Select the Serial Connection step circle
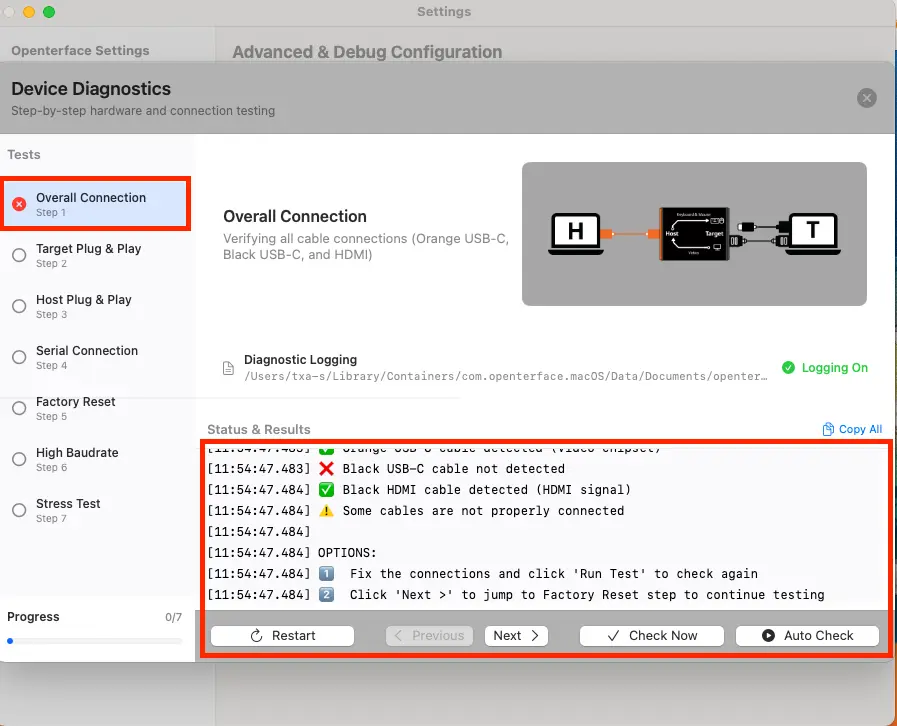Viewport: 897px width, 726px height. pyautogui.click(x=19, y=357)
